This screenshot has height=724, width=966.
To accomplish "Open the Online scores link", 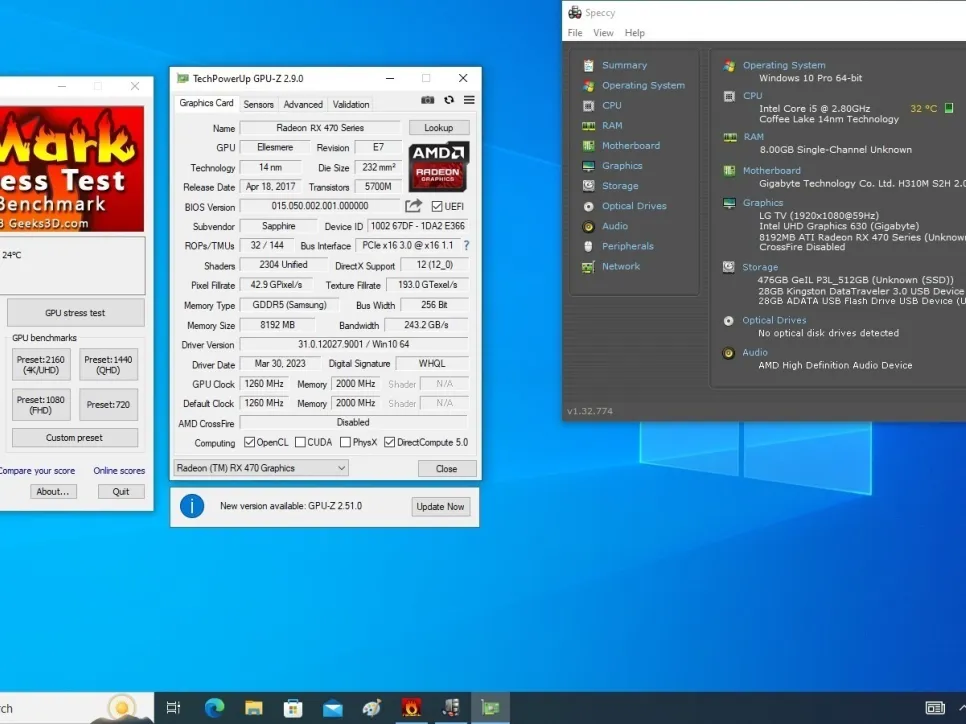I will click(120, 471).
